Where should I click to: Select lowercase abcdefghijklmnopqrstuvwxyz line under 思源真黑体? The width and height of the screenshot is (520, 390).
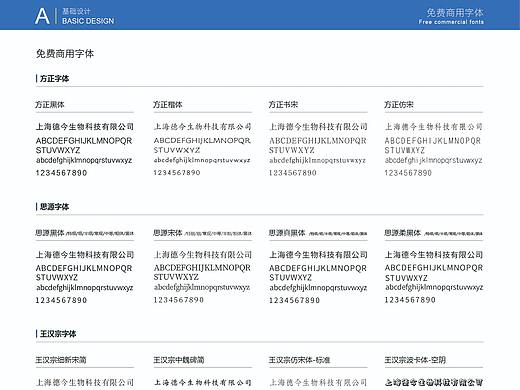tap(318, 288)
